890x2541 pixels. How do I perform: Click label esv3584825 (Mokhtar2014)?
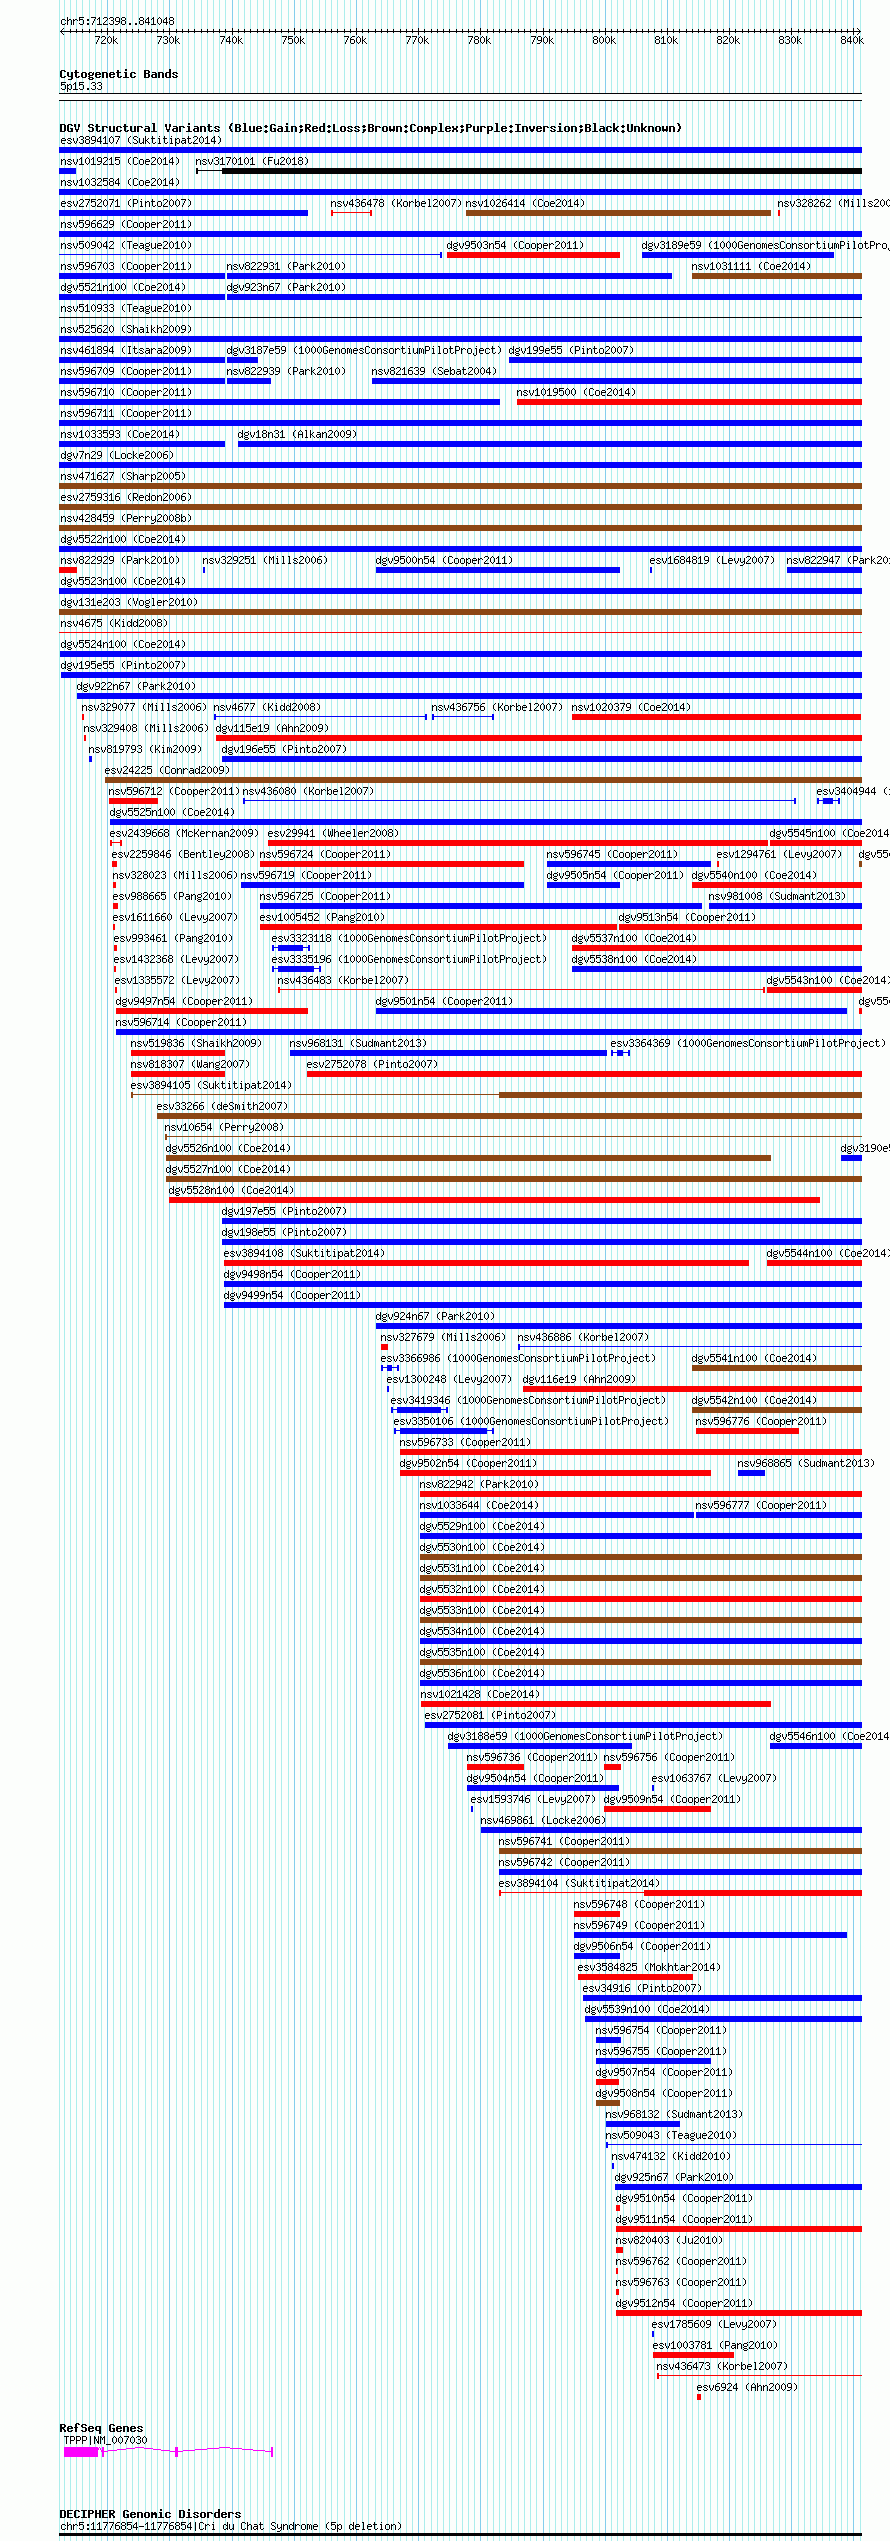pyautogui.click(x=649, y=1967)
